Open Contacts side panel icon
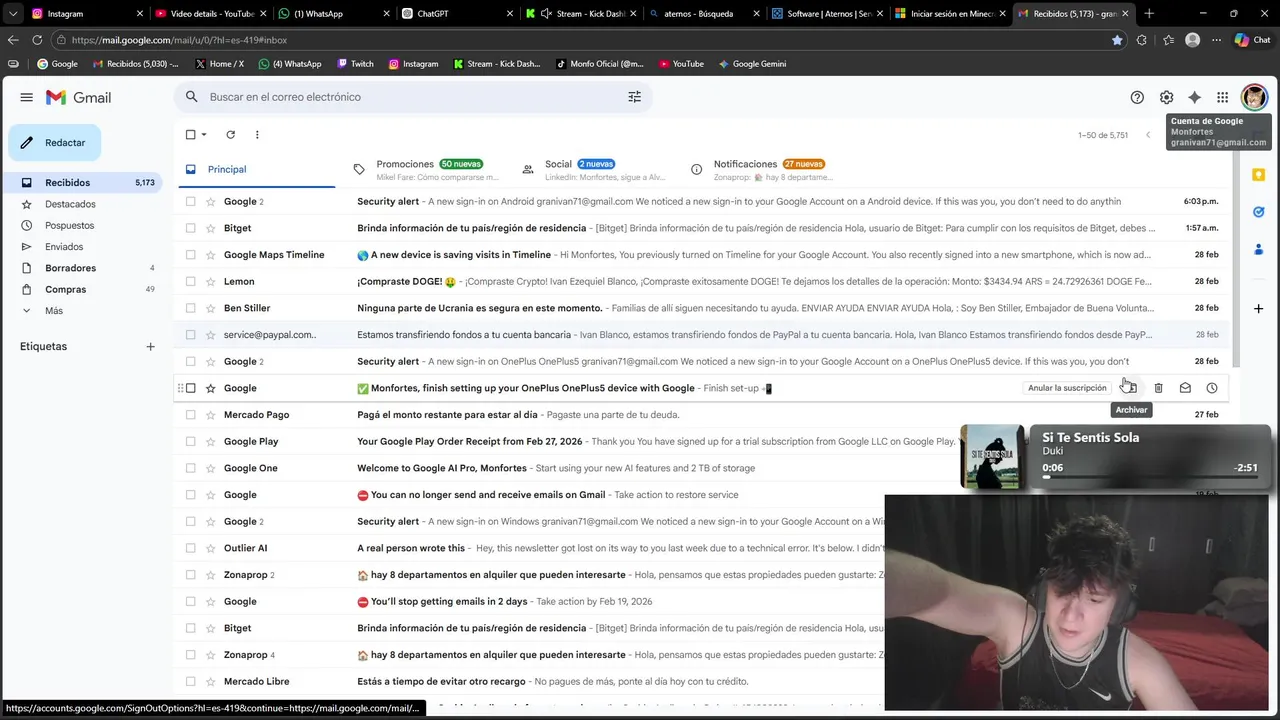This screenshot has height=720, width=1280. pos(1258,249)
